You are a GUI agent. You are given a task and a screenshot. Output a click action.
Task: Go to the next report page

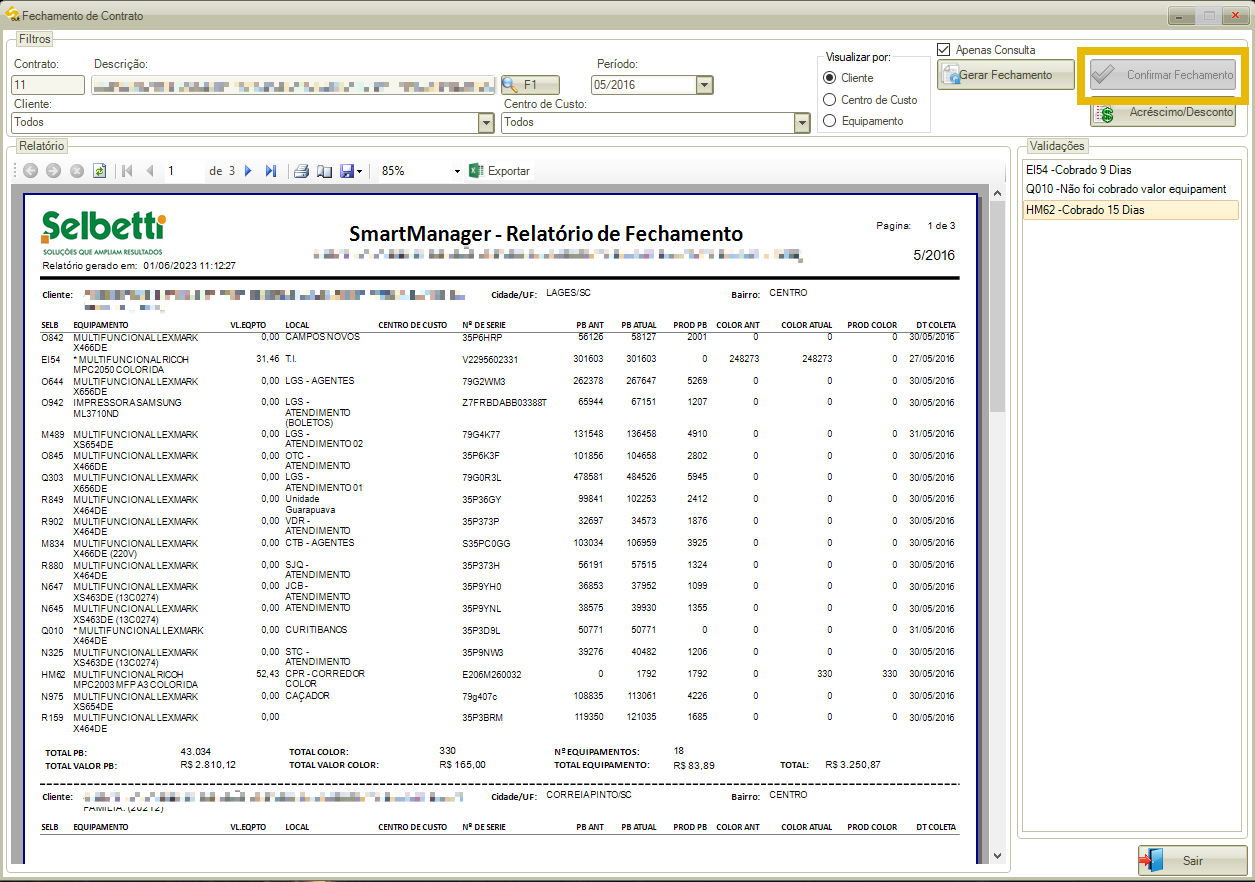[249, 171]
